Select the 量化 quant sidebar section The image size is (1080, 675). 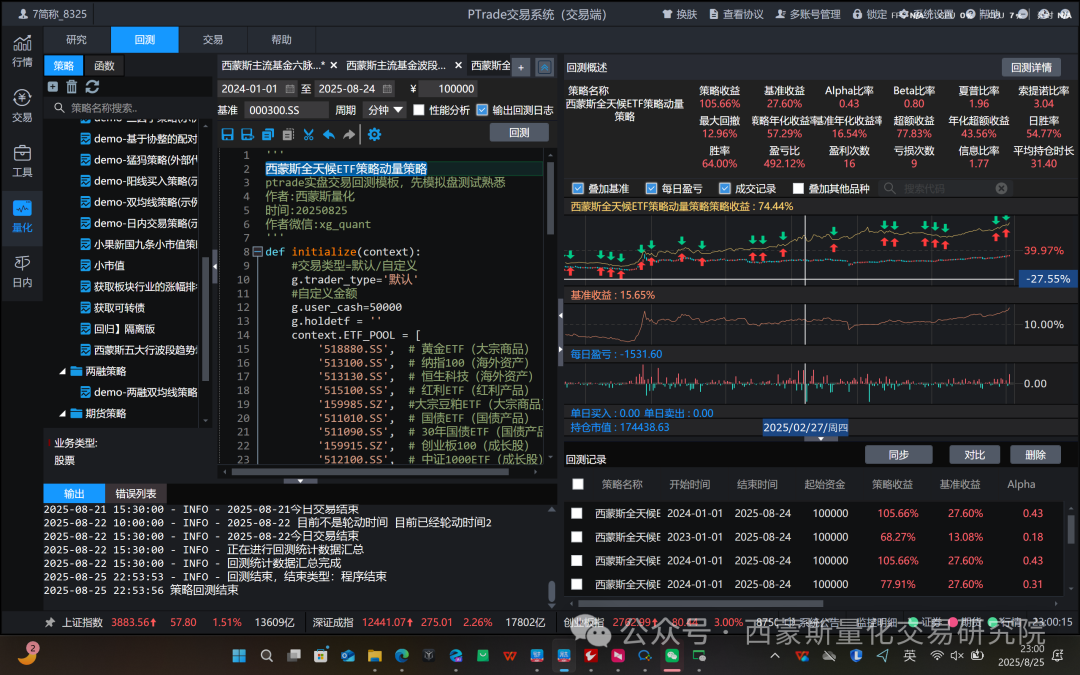tap(22, 216)
